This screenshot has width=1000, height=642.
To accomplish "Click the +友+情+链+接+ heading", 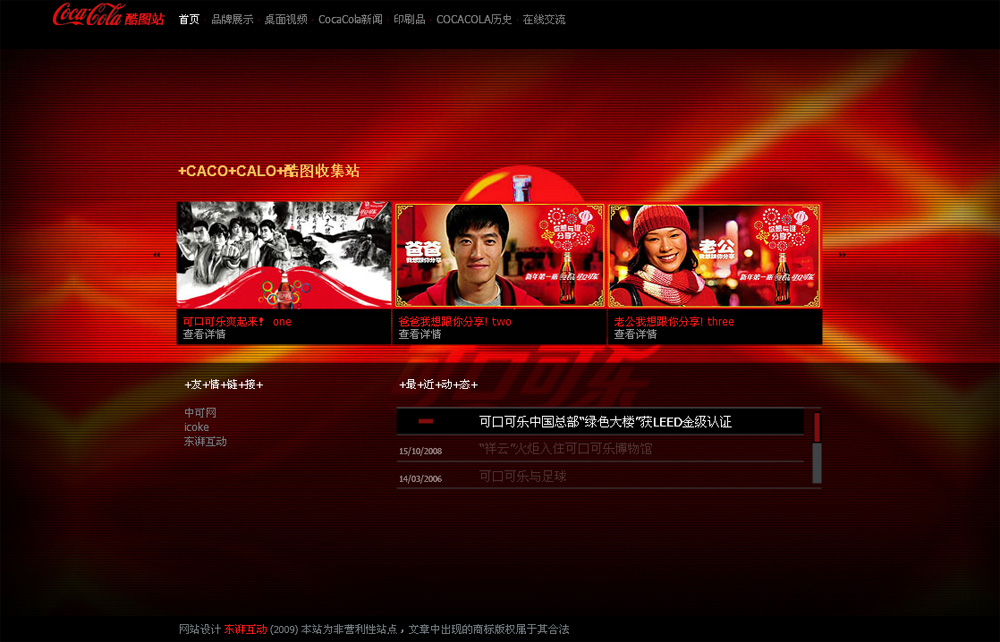I will pos(224,384).
